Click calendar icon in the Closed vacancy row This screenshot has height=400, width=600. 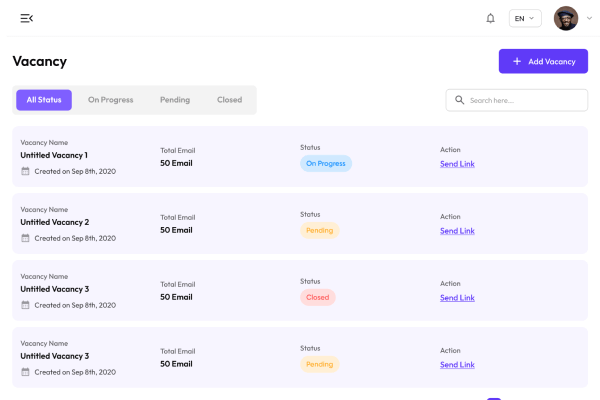pyautogui.click(x=25, y=305)
